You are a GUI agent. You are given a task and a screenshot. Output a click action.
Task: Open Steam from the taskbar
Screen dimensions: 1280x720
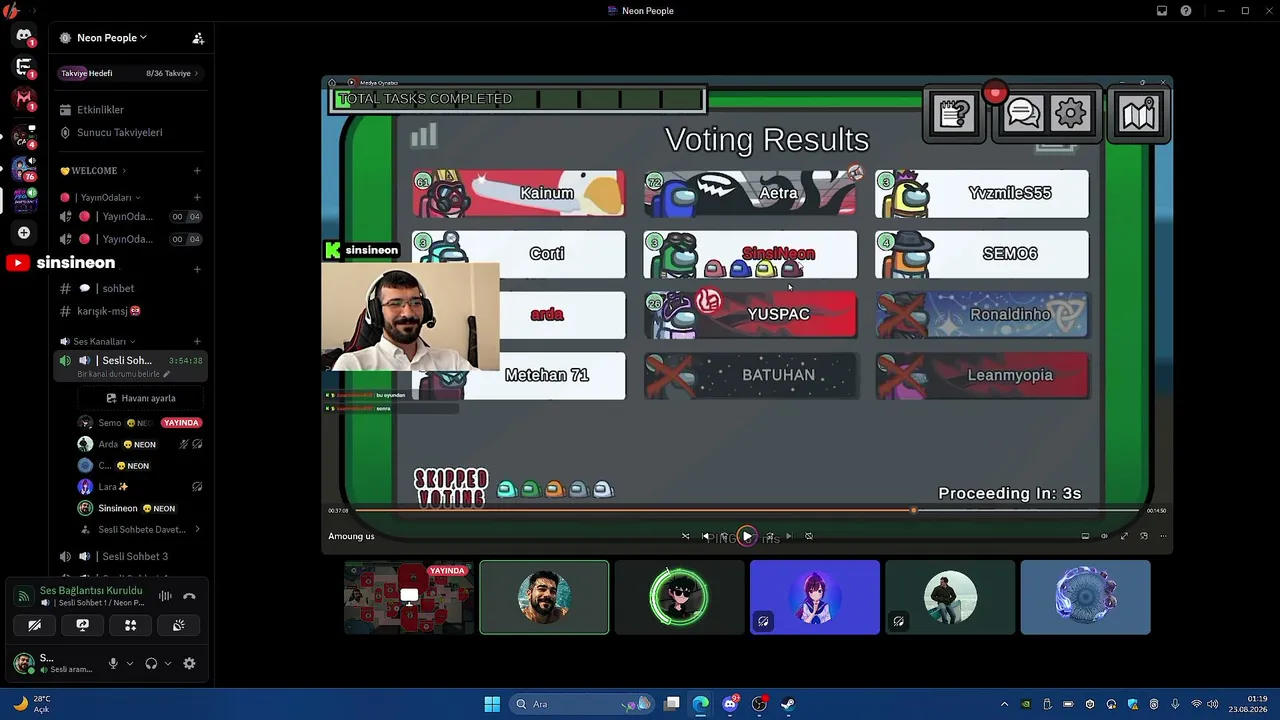[x=788, y=704]
